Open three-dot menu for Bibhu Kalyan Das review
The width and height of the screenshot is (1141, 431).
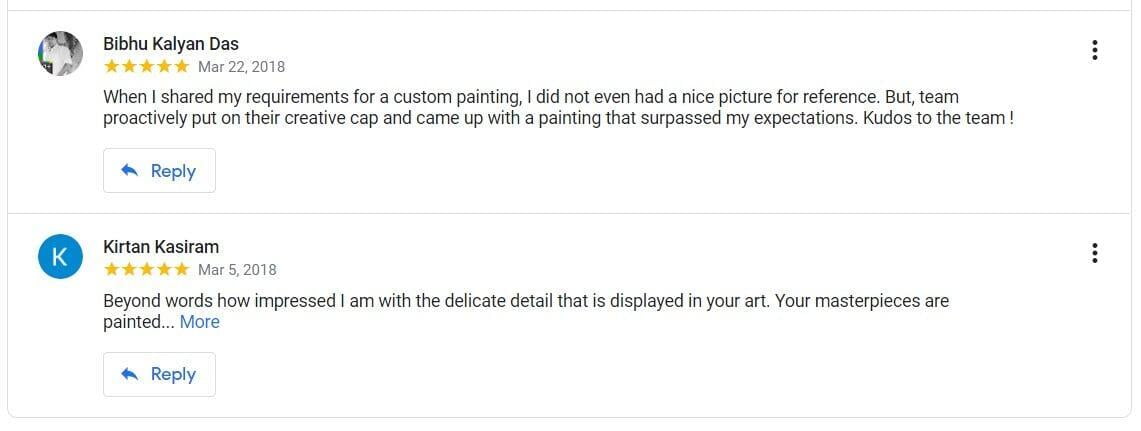pyautogui.click(x=1095, y=50)
